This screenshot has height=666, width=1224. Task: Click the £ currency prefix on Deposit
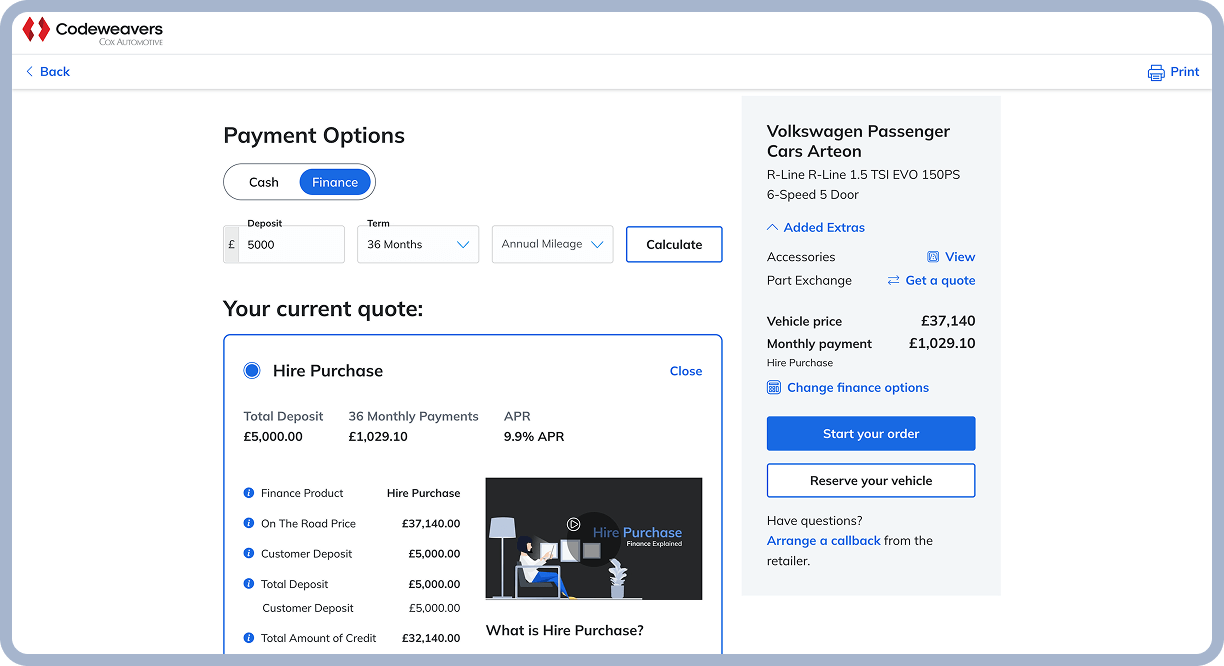click(232, 244)
